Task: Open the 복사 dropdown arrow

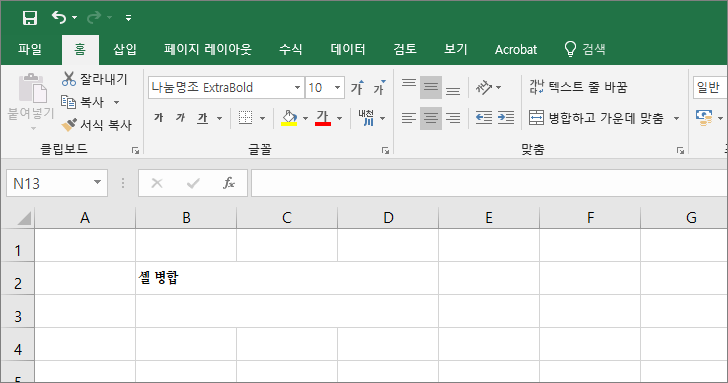Action: [x=117, y=102]
